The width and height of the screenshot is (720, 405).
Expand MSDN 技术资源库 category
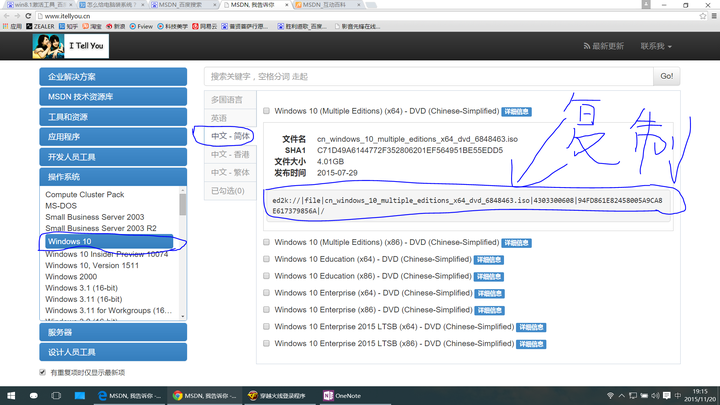(113, 97)
